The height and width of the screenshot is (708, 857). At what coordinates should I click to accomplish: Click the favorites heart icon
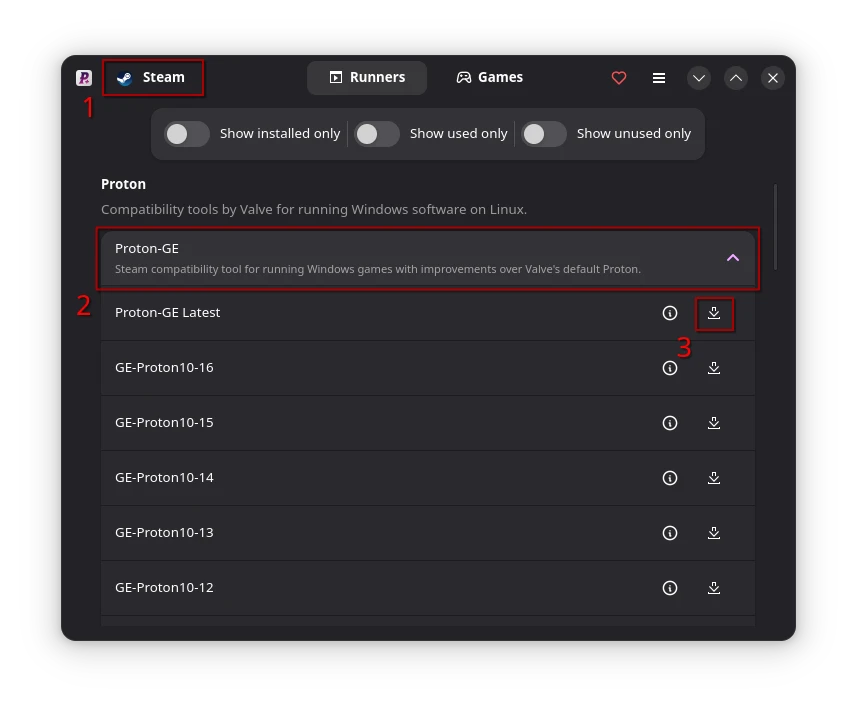point(619,77)
